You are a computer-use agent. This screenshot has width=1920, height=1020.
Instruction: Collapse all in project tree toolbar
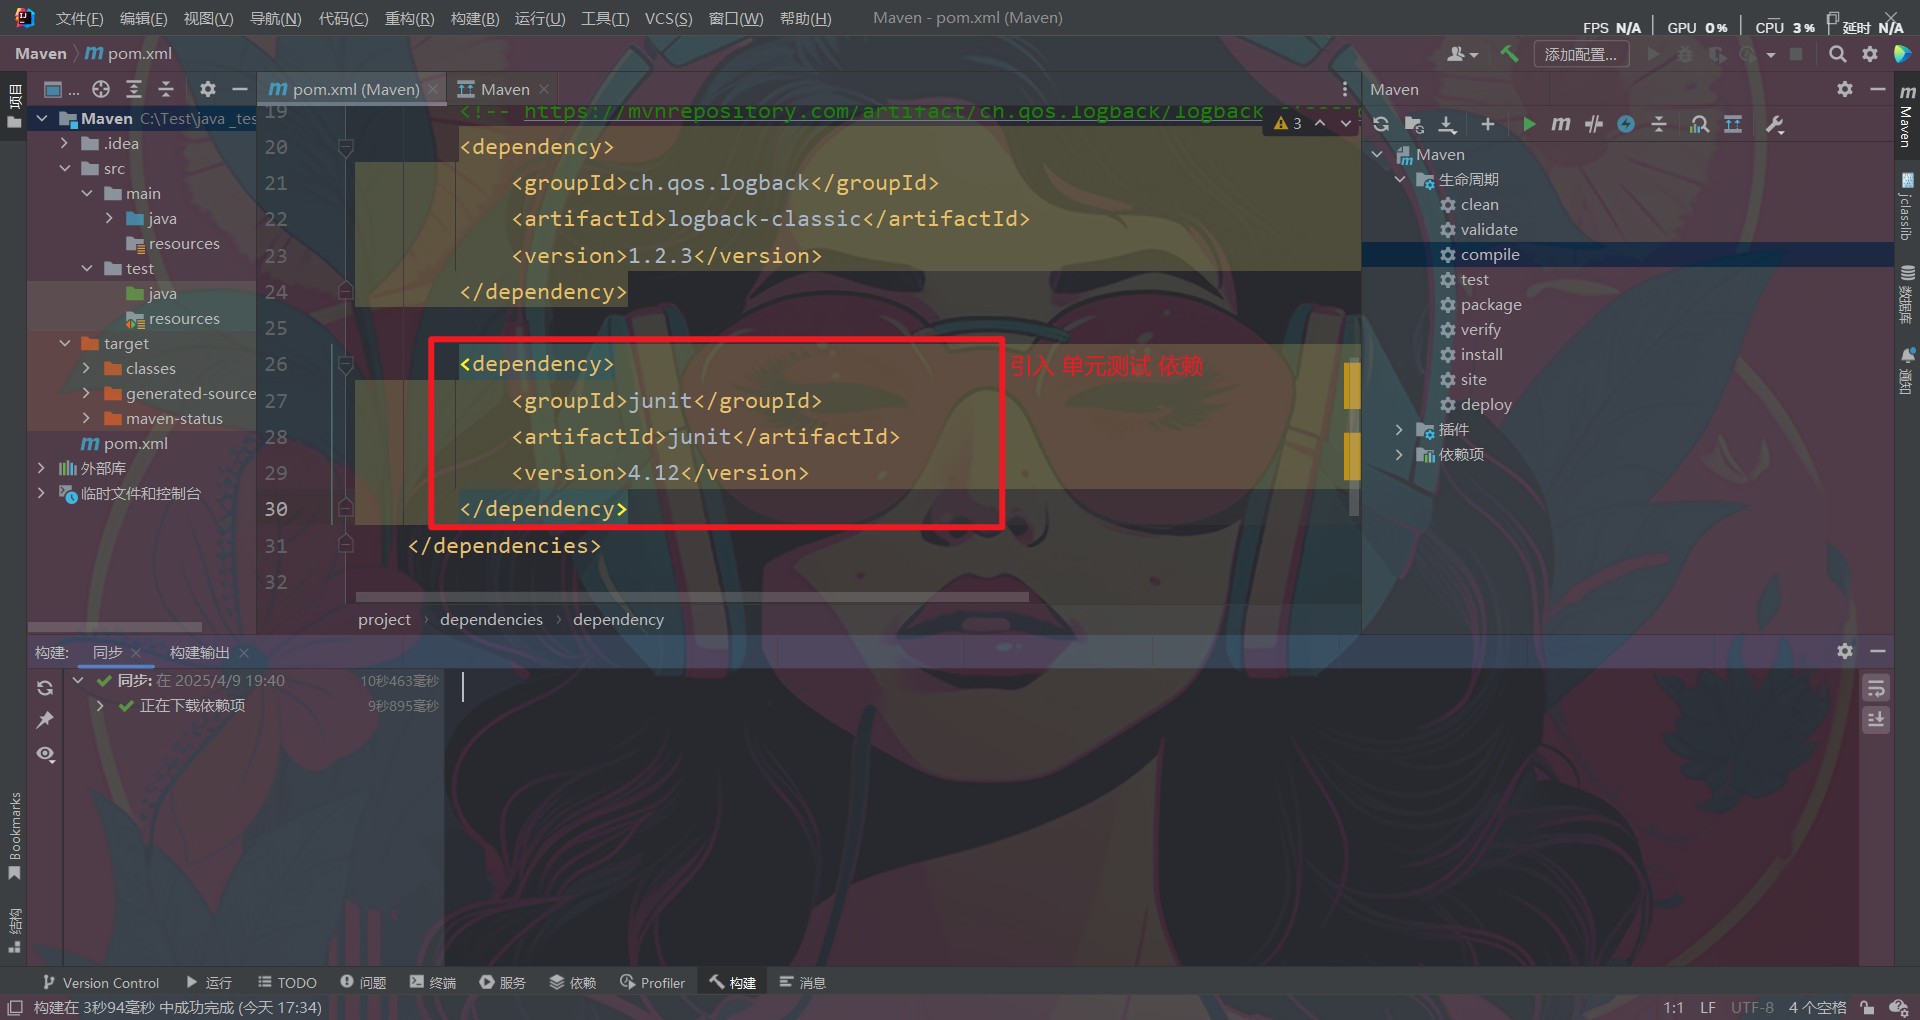[166, 89]
